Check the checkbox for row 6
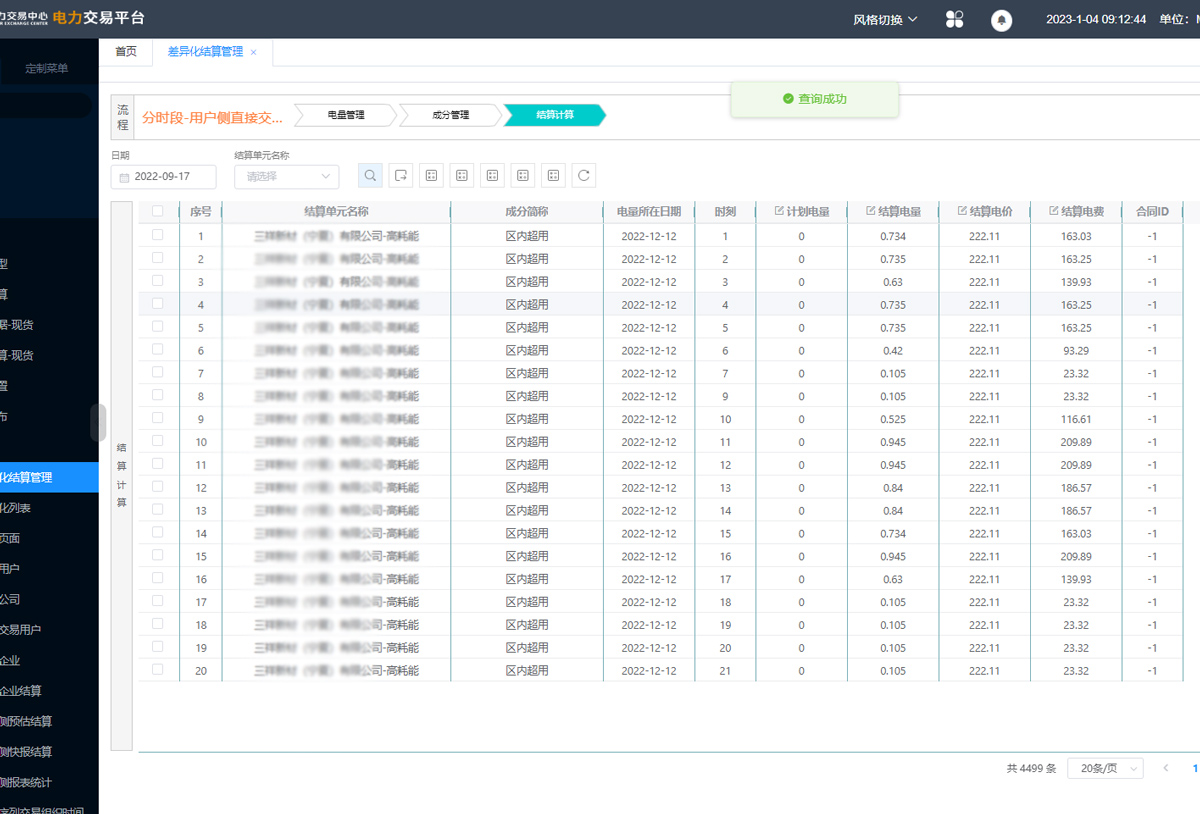Image resolution: width=1200 pixels, height=814 pixels. click(158, 349)
